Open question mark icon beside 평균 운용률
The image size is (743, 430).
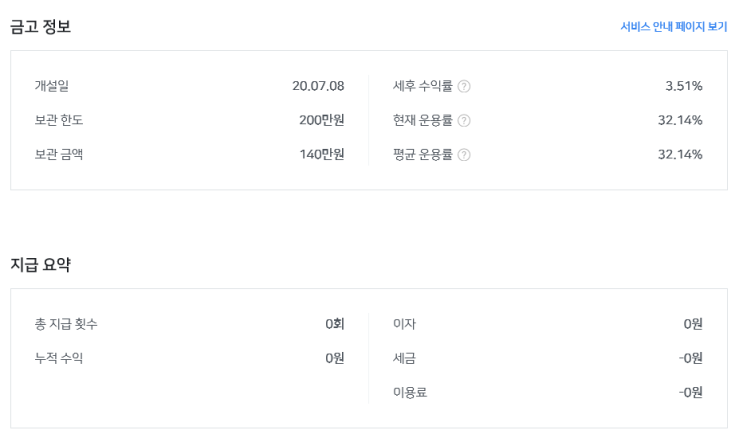(x=464, y=155)
